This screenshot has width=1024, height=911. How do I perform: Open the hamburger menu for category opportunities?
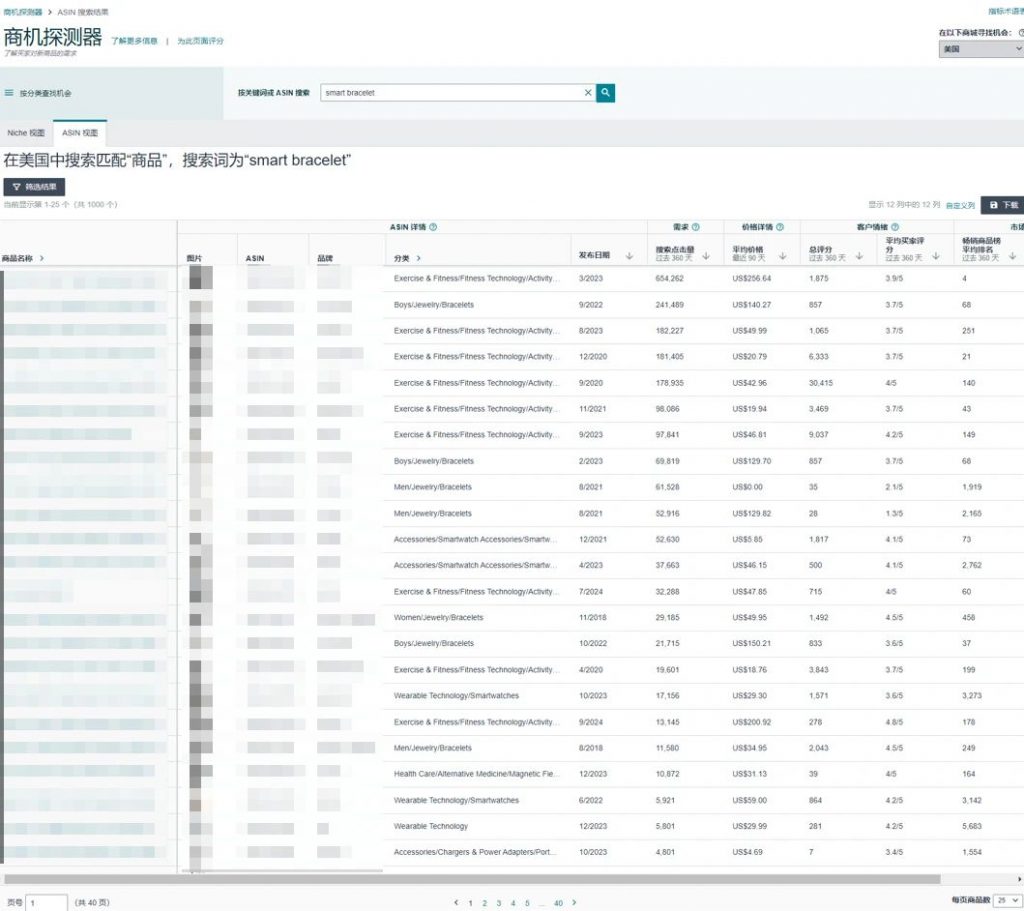9,93
